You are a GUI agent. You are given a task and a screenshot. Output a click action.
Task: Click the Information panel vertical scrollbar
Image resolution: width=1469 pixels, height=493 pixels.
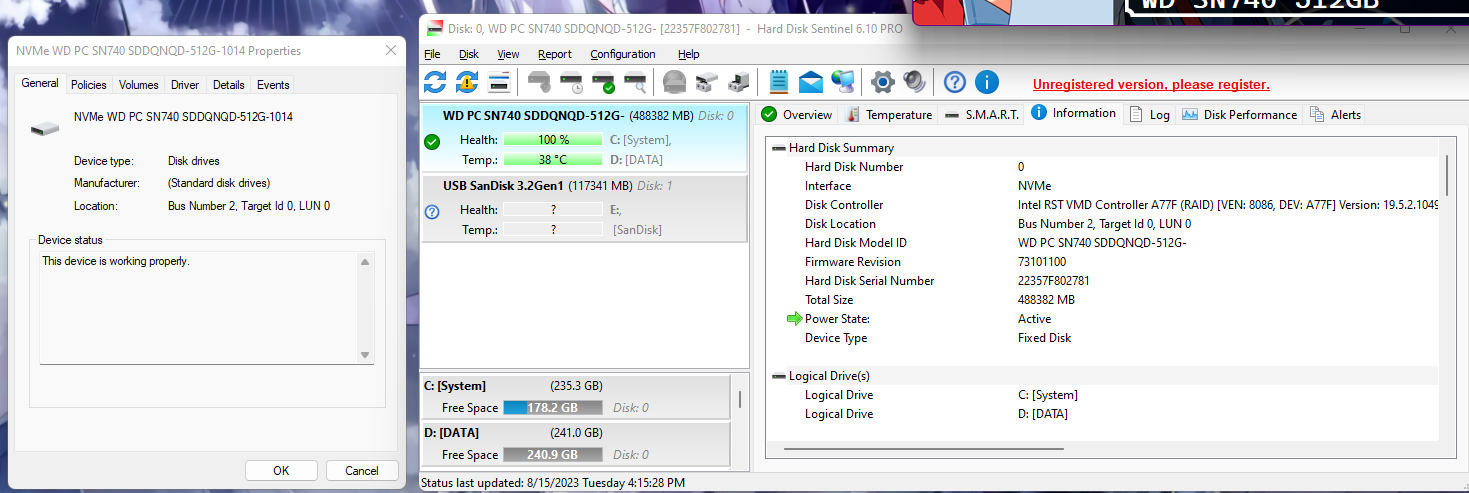pos(1447,176)
